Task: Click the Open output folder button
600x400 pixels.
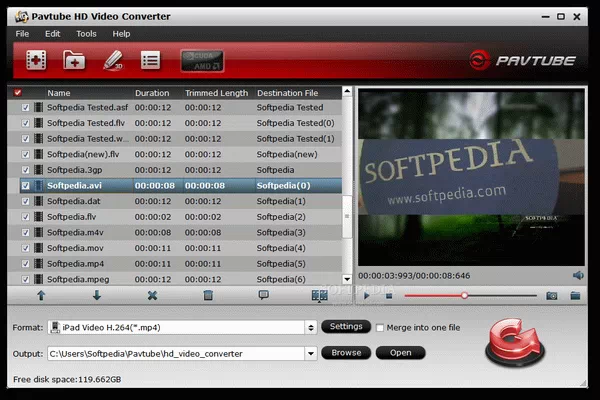Action: [x=400, y=353]
